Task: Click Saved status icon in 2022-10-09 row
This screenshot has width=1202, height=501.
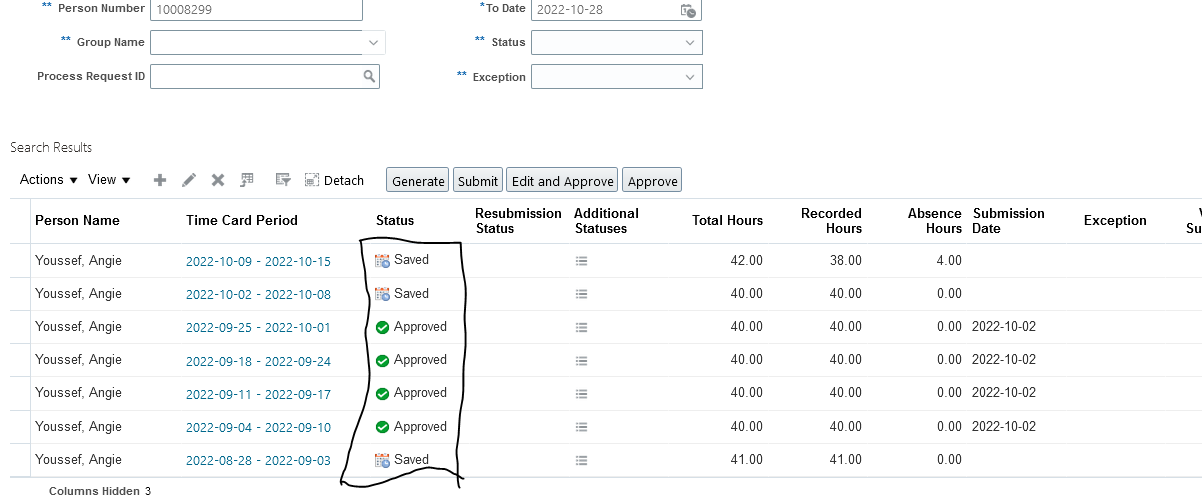Action: [382, 261]
